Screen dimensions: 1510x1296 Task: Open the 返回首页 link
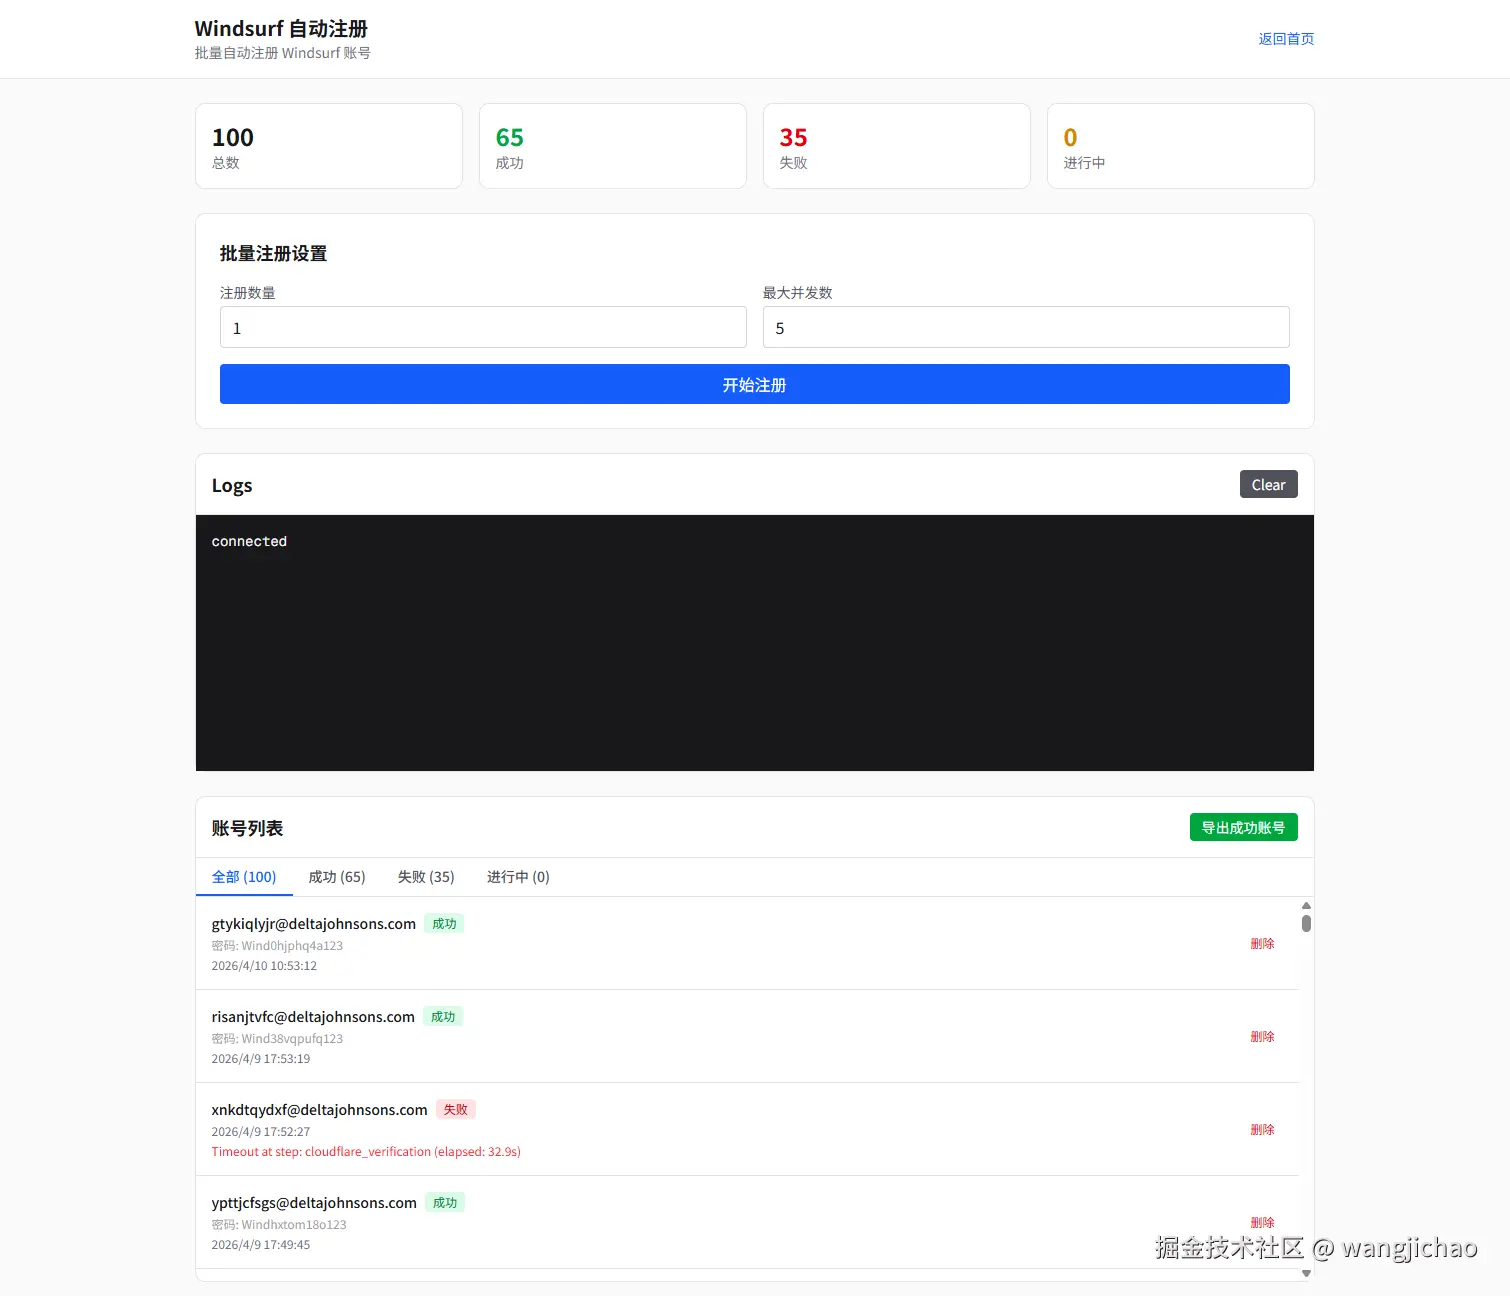(x=1285, y=39)
